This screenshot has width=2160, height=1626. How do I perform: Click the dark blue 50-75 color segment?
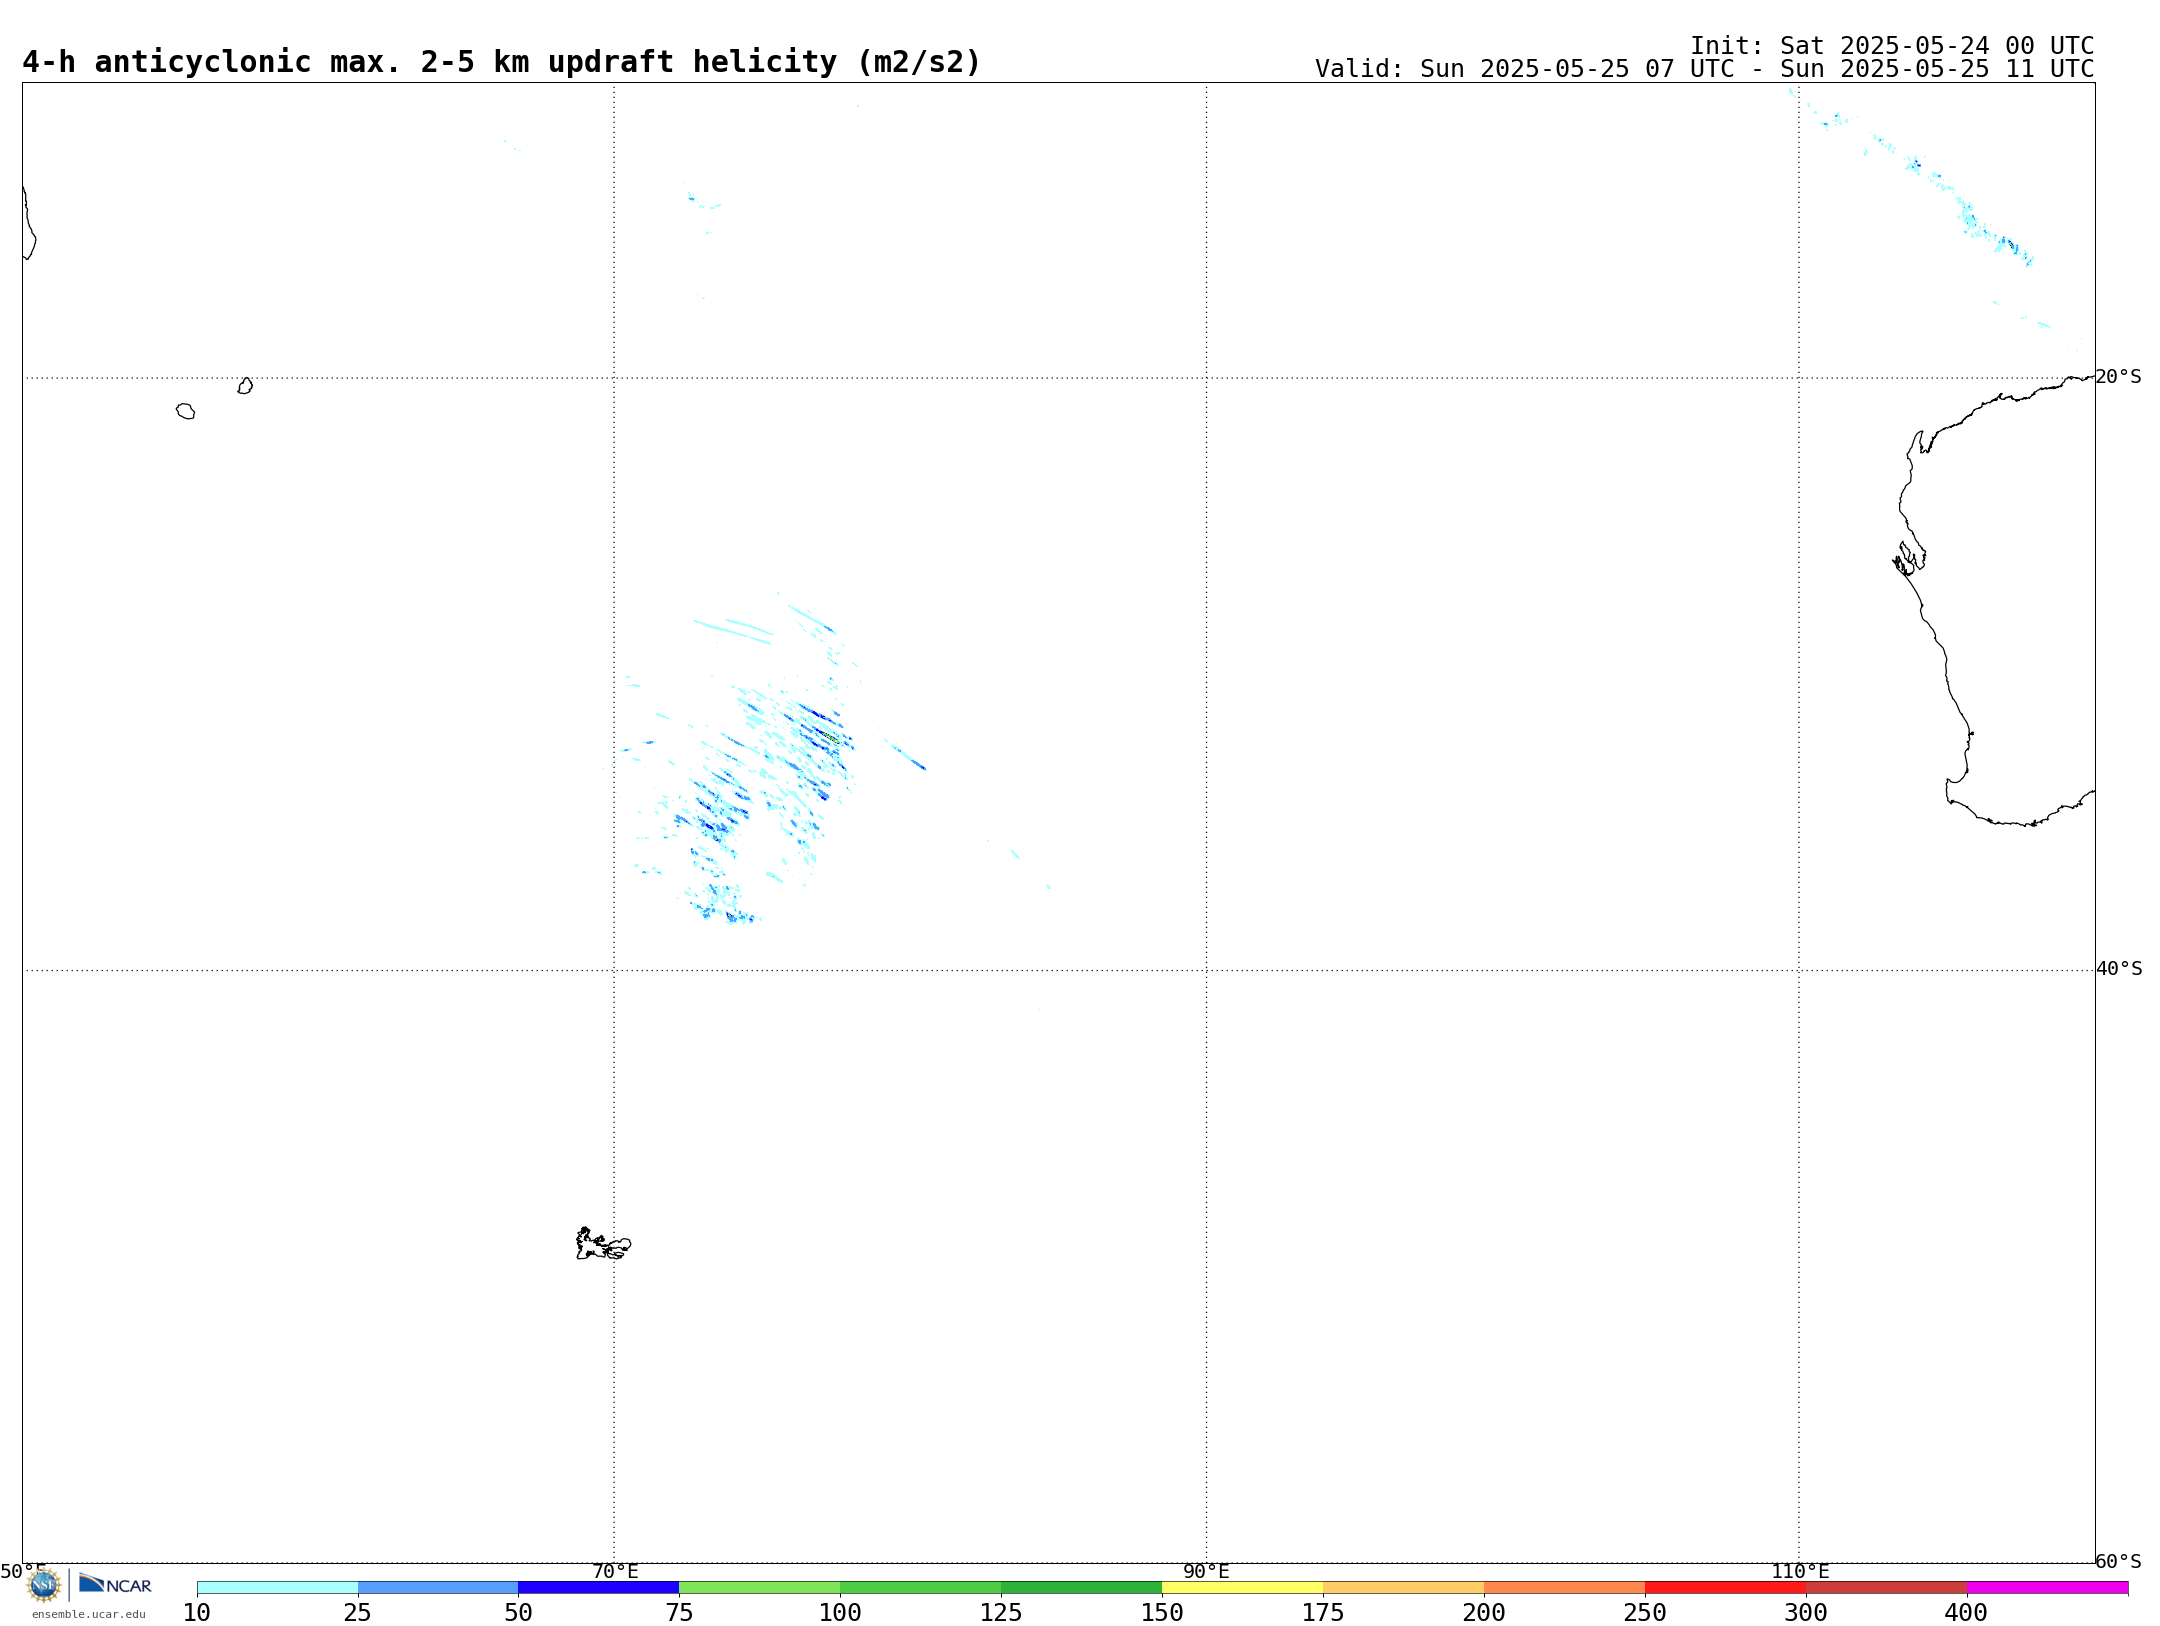pyautogui.click(x=599, y=1588)
